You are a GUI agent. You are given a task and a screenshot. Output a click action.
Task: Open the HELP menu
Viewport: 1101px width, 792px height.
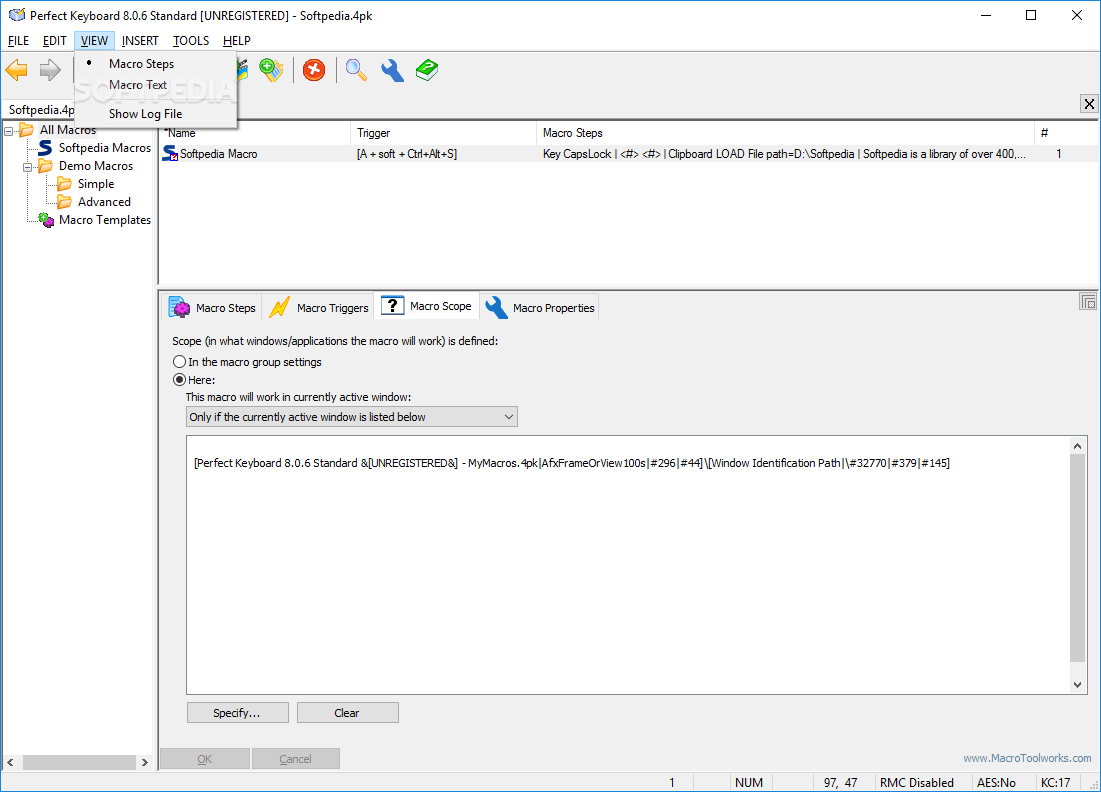coord(237,41)
